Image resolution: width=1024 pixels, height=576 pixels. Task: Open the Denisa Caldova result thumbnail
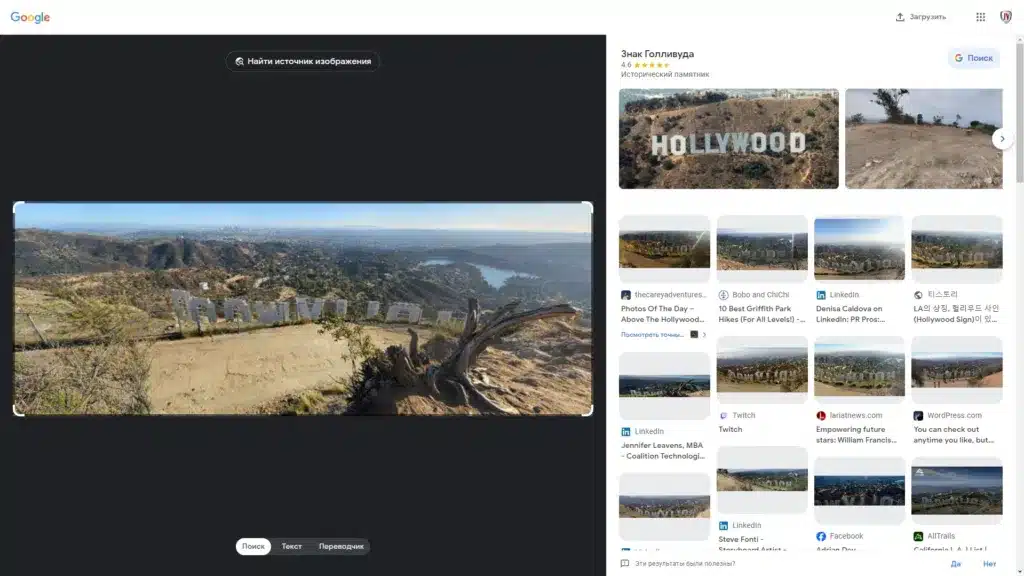click(x=859, y=249)
